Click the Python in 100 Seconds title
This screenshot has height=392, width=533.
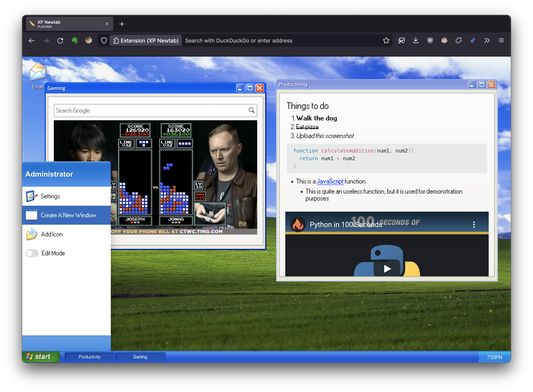345,224
